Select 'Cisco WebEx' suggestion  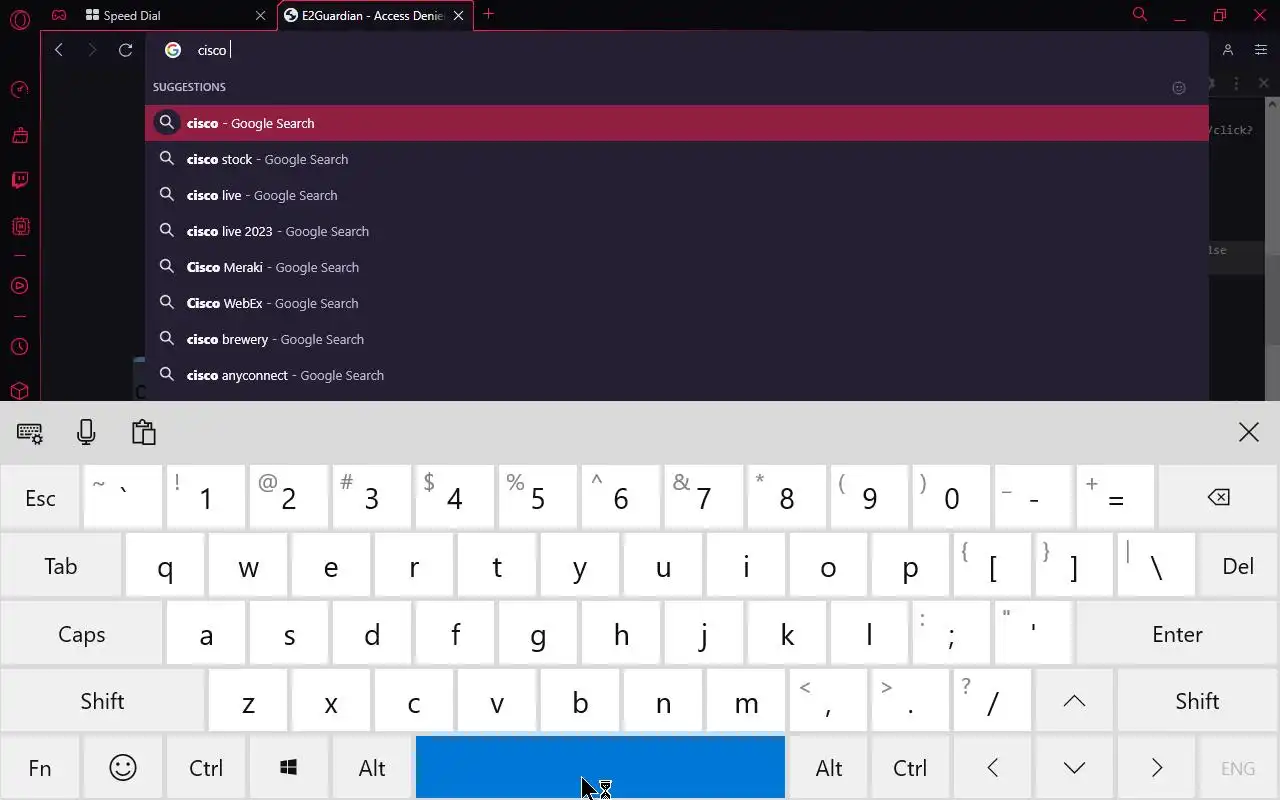[x=677, y=303]
